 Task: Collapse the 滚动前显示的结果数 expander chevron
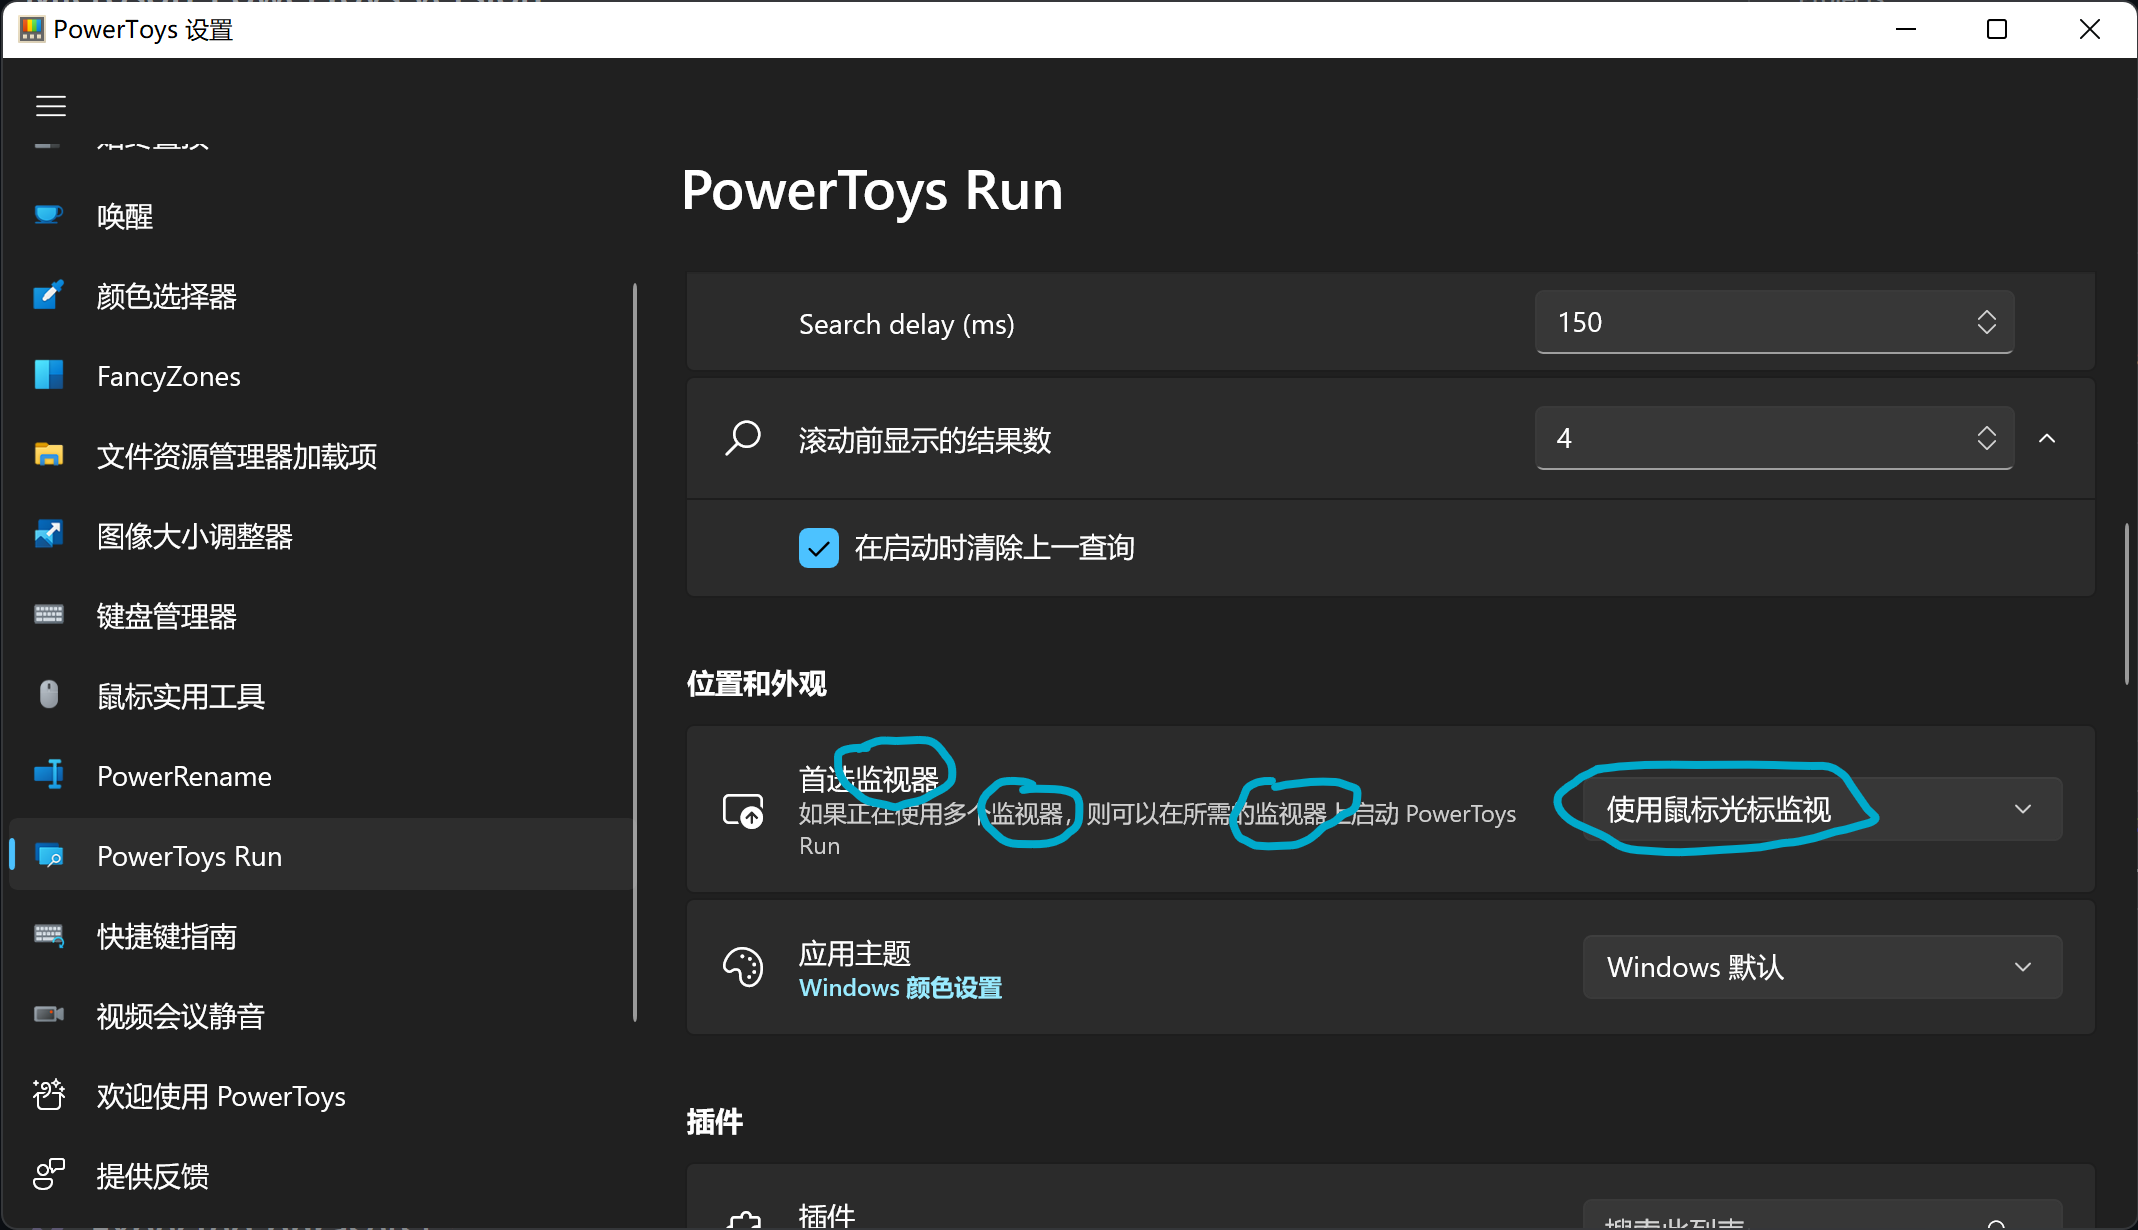(2047, 439)
